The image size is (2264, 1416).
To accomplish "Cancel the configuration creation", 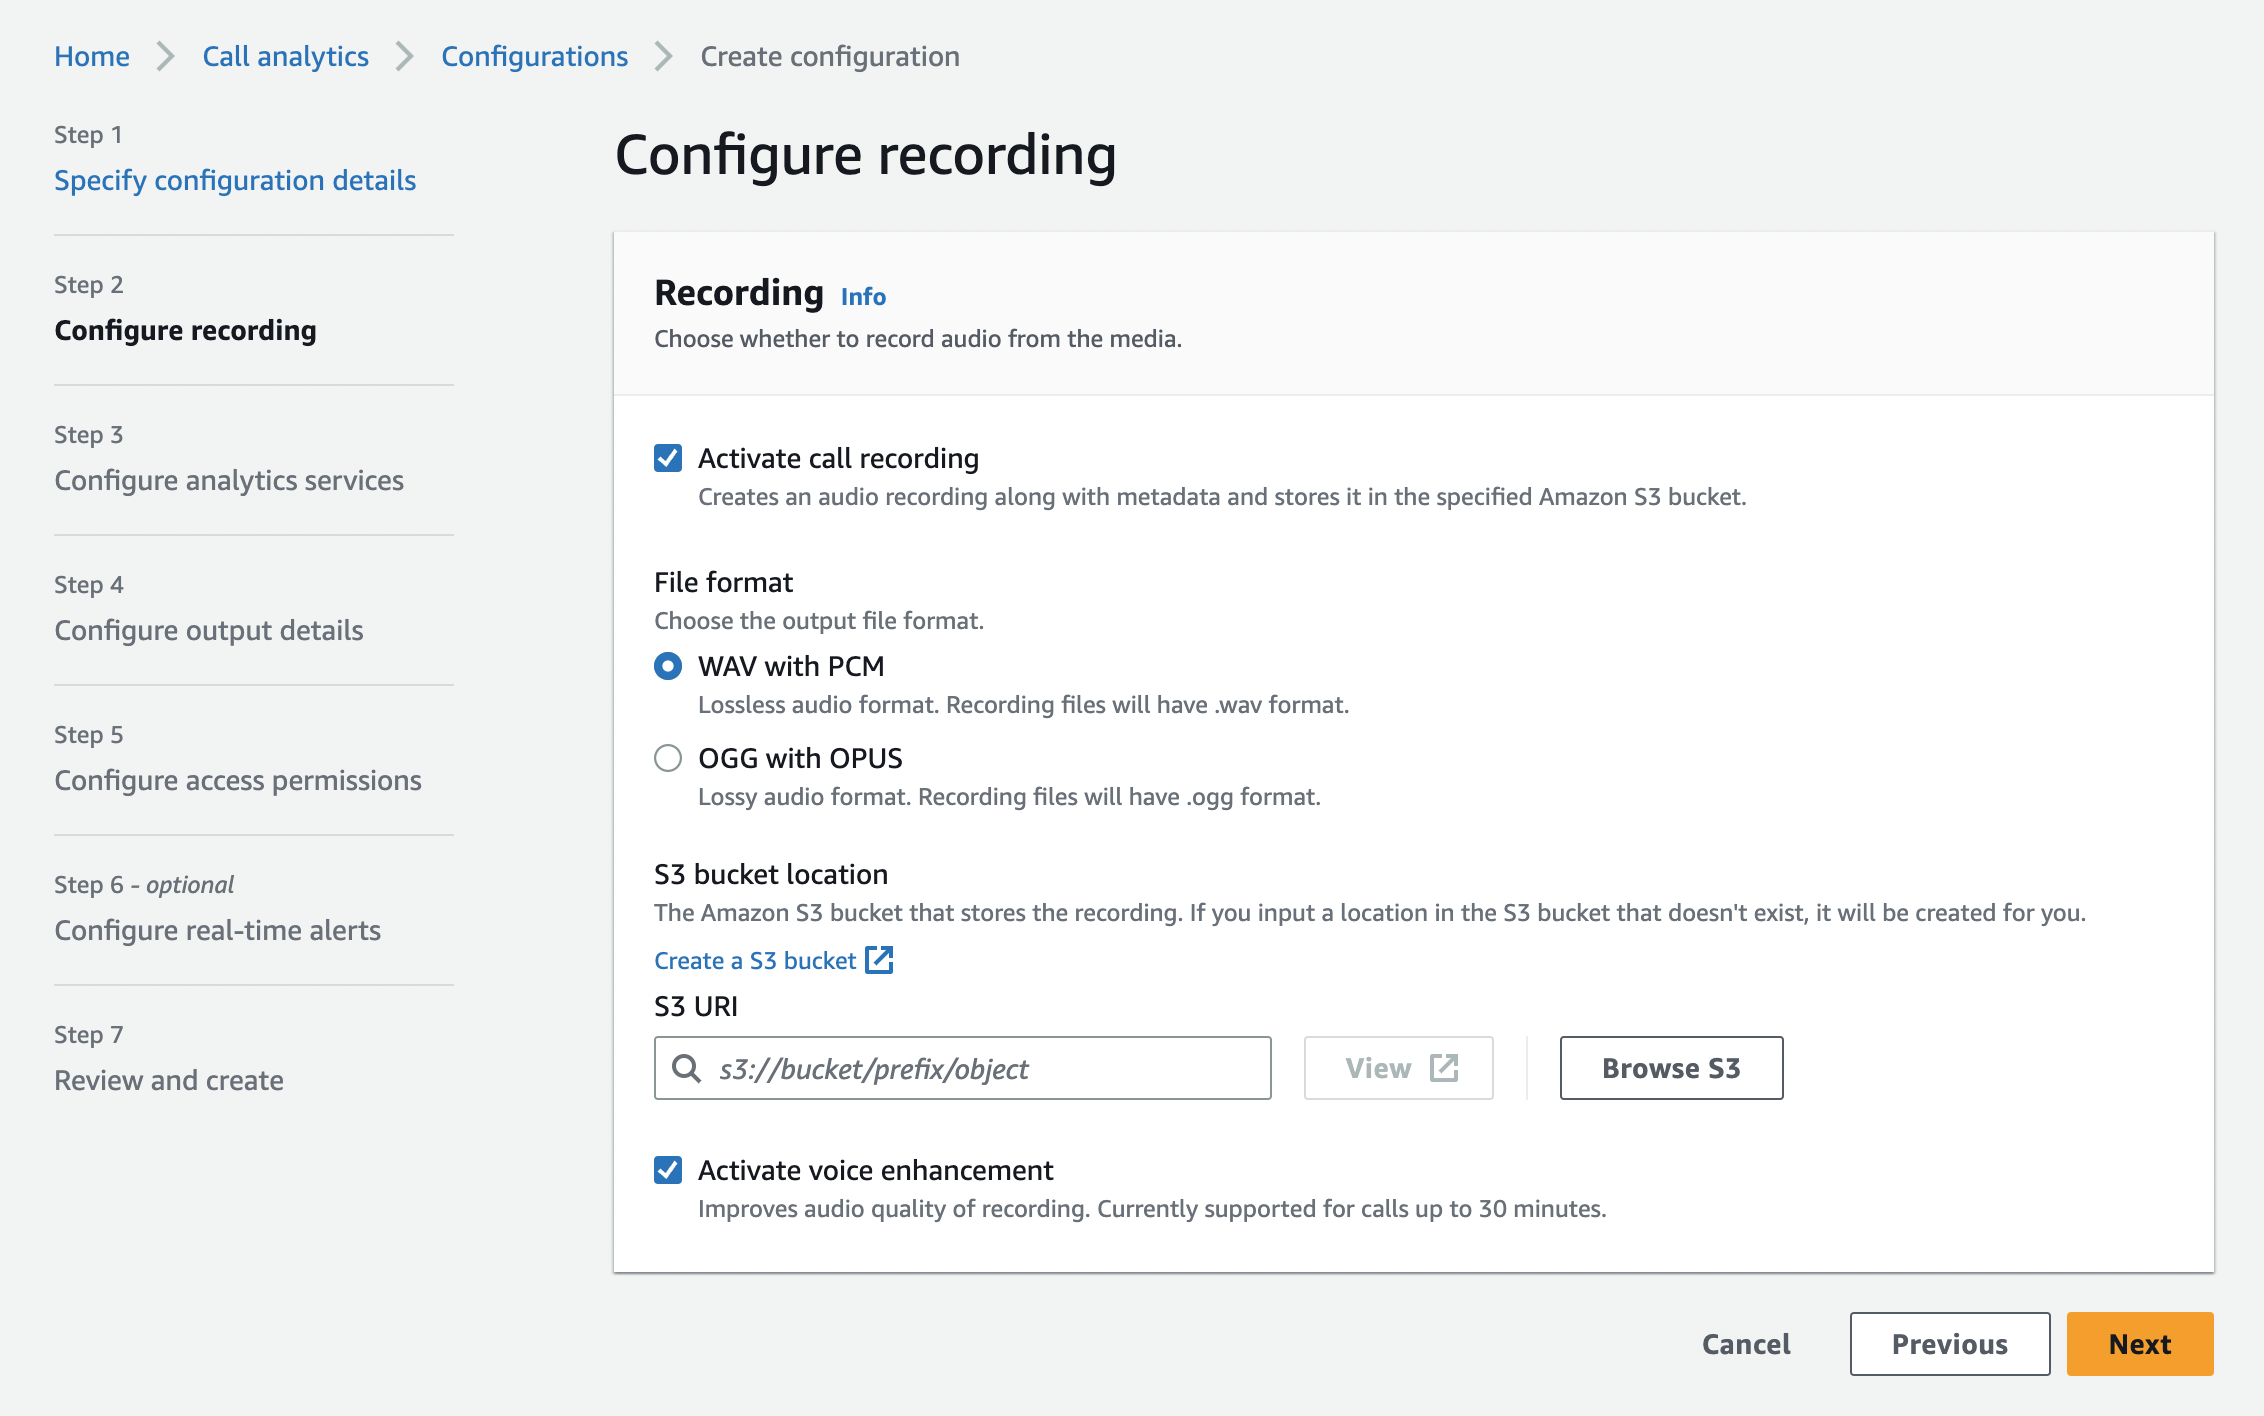I will 1745,1343.
